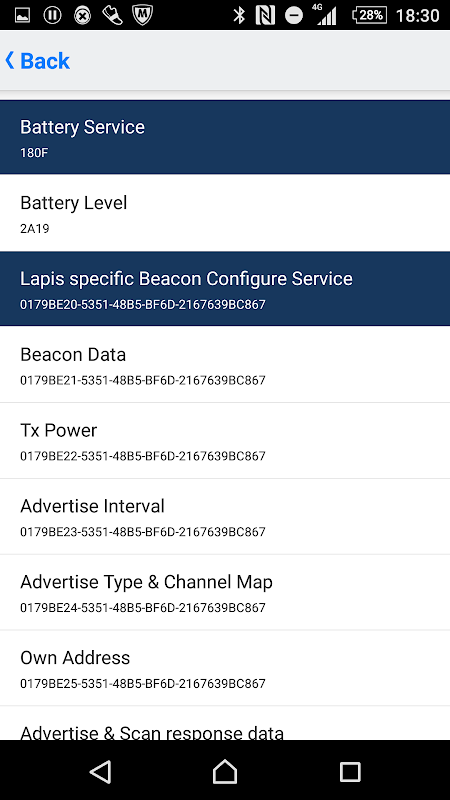The width and height of the screenshot is (450, 800).
Task: Tap the 4G signal strength icon
Action: point(326,15)
